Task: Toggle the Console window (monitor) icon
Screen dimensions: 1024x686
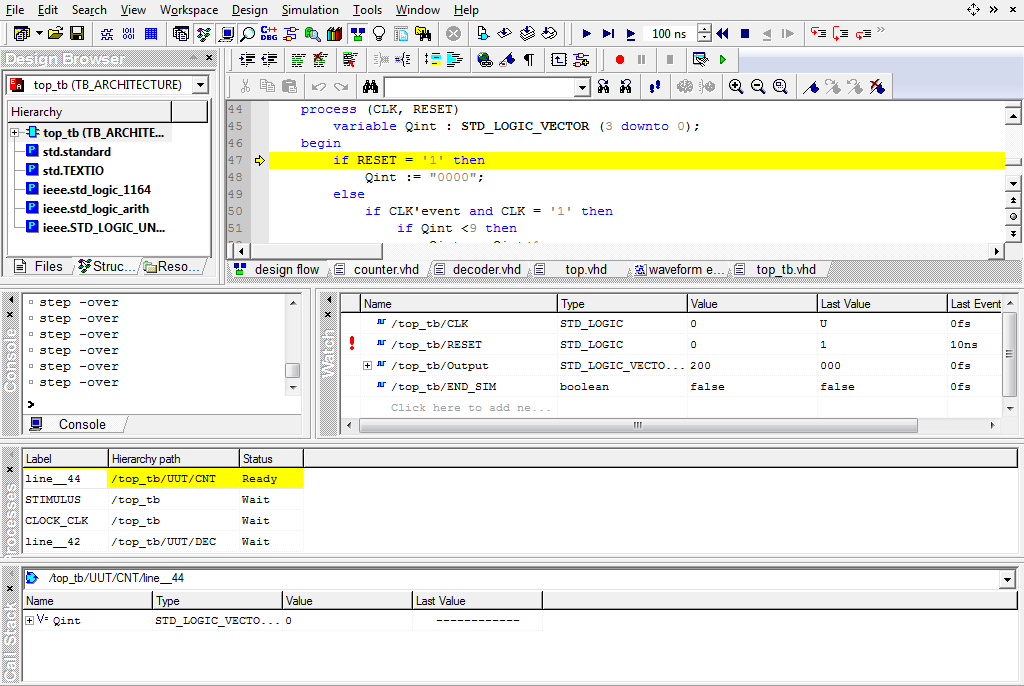Action: pyautogui.click(x=227, y=33)
